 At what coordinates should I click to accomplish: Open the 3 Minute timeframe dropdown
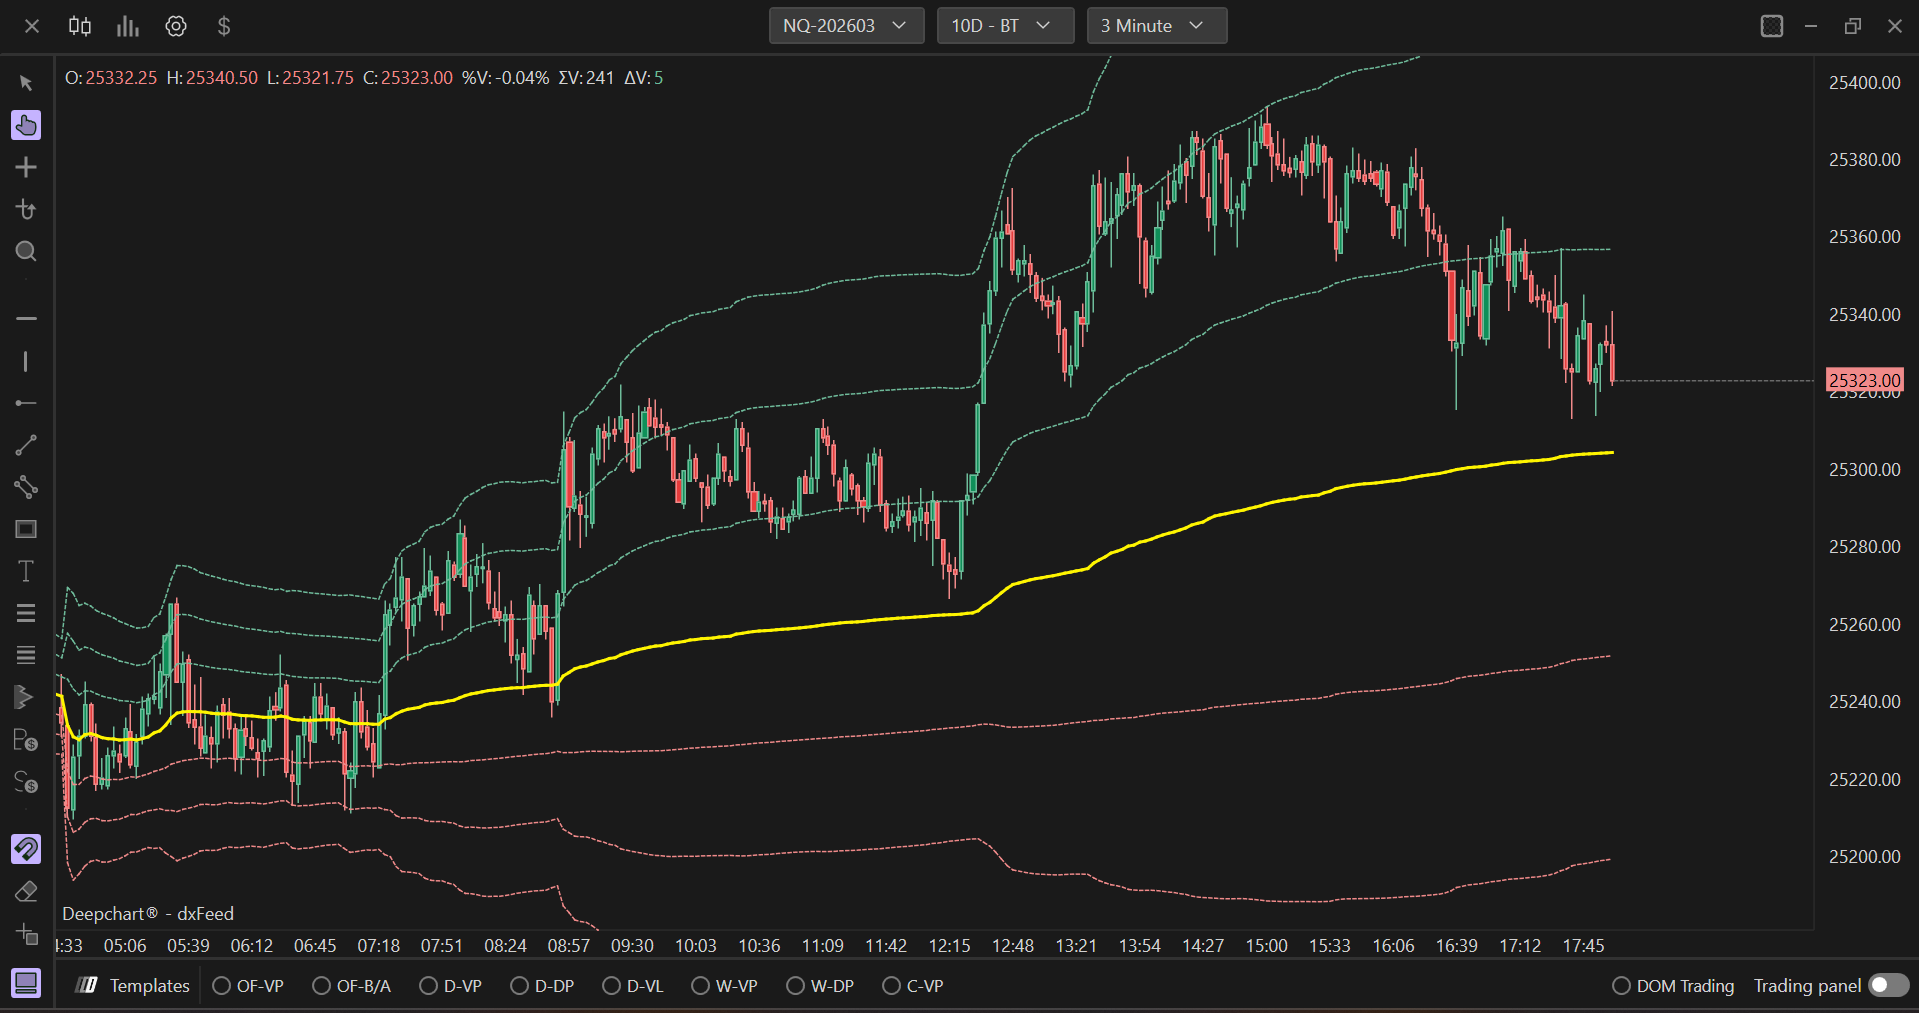click(x=1156, y=26)
